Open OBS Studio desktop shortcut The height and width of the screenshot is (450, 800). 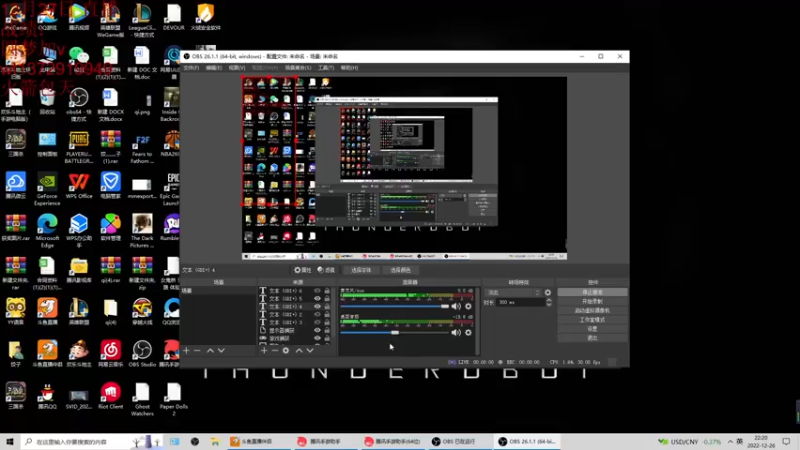pos(142,354)
